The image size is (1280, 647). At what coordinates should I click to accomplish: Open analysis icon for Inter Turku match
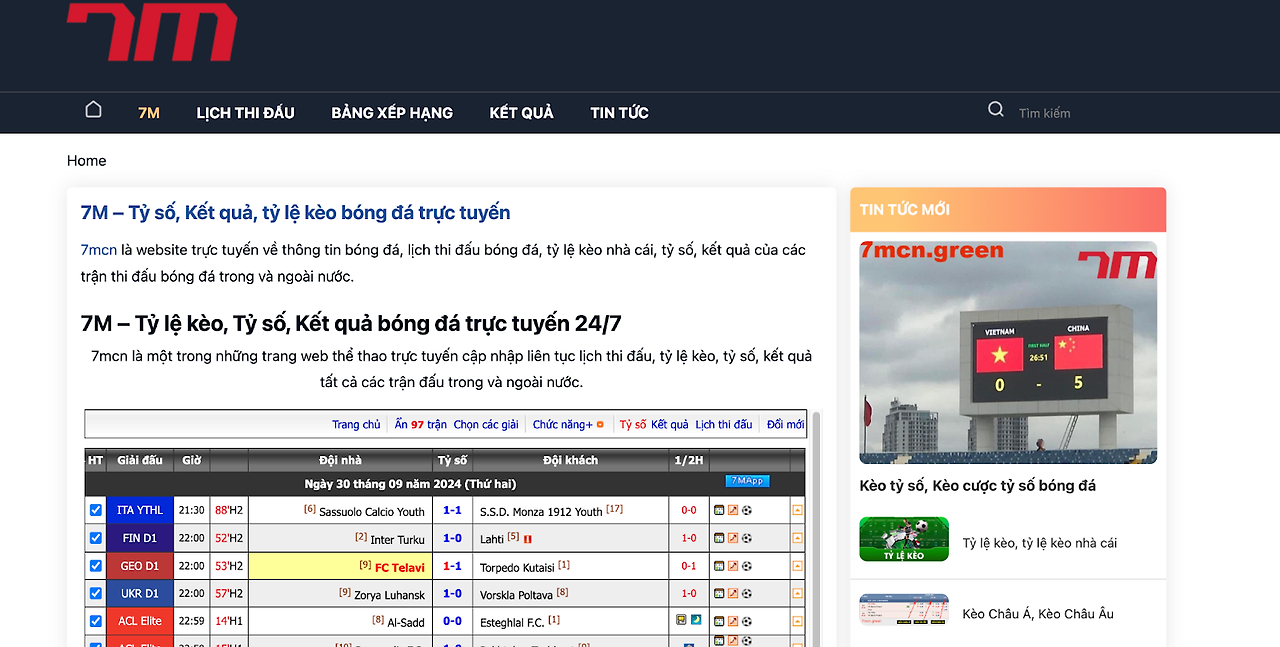[719, 538]
